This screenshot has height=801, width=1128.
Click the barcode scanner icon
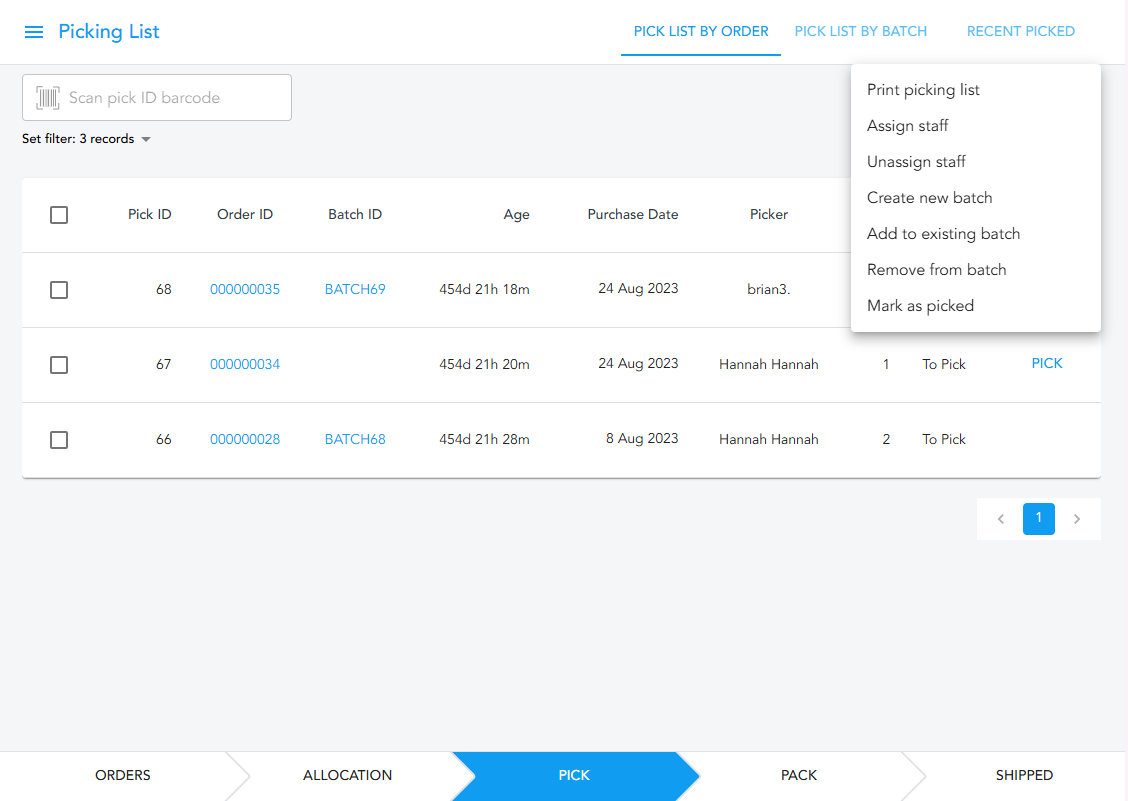48,98
